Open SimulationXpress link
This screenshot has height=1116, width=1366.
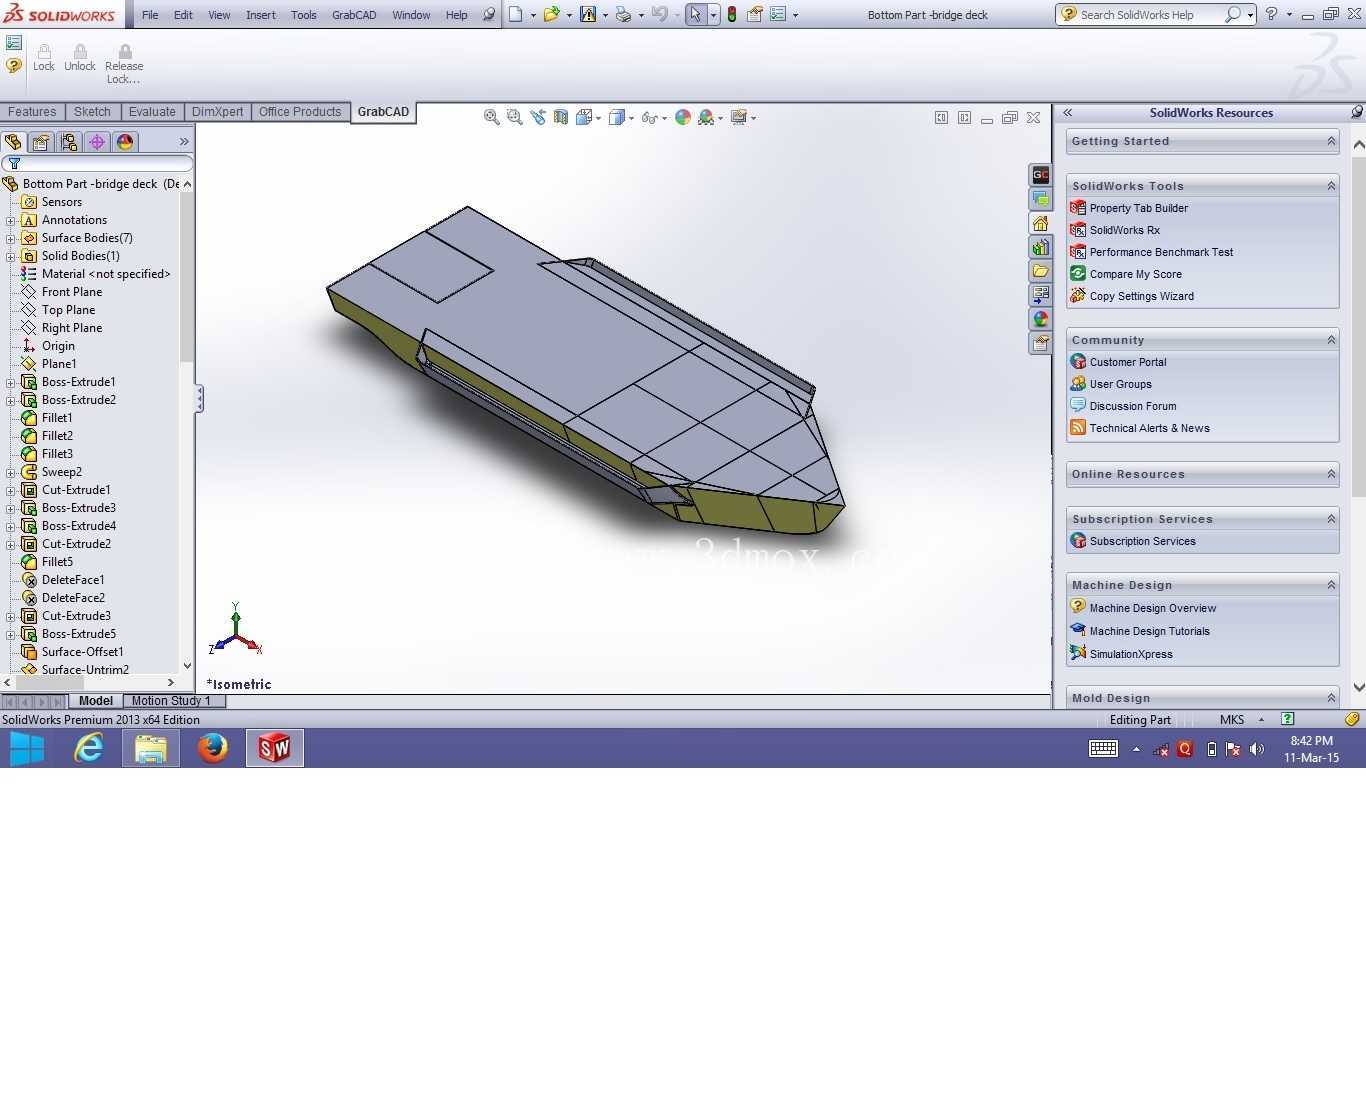(1131, 654)
